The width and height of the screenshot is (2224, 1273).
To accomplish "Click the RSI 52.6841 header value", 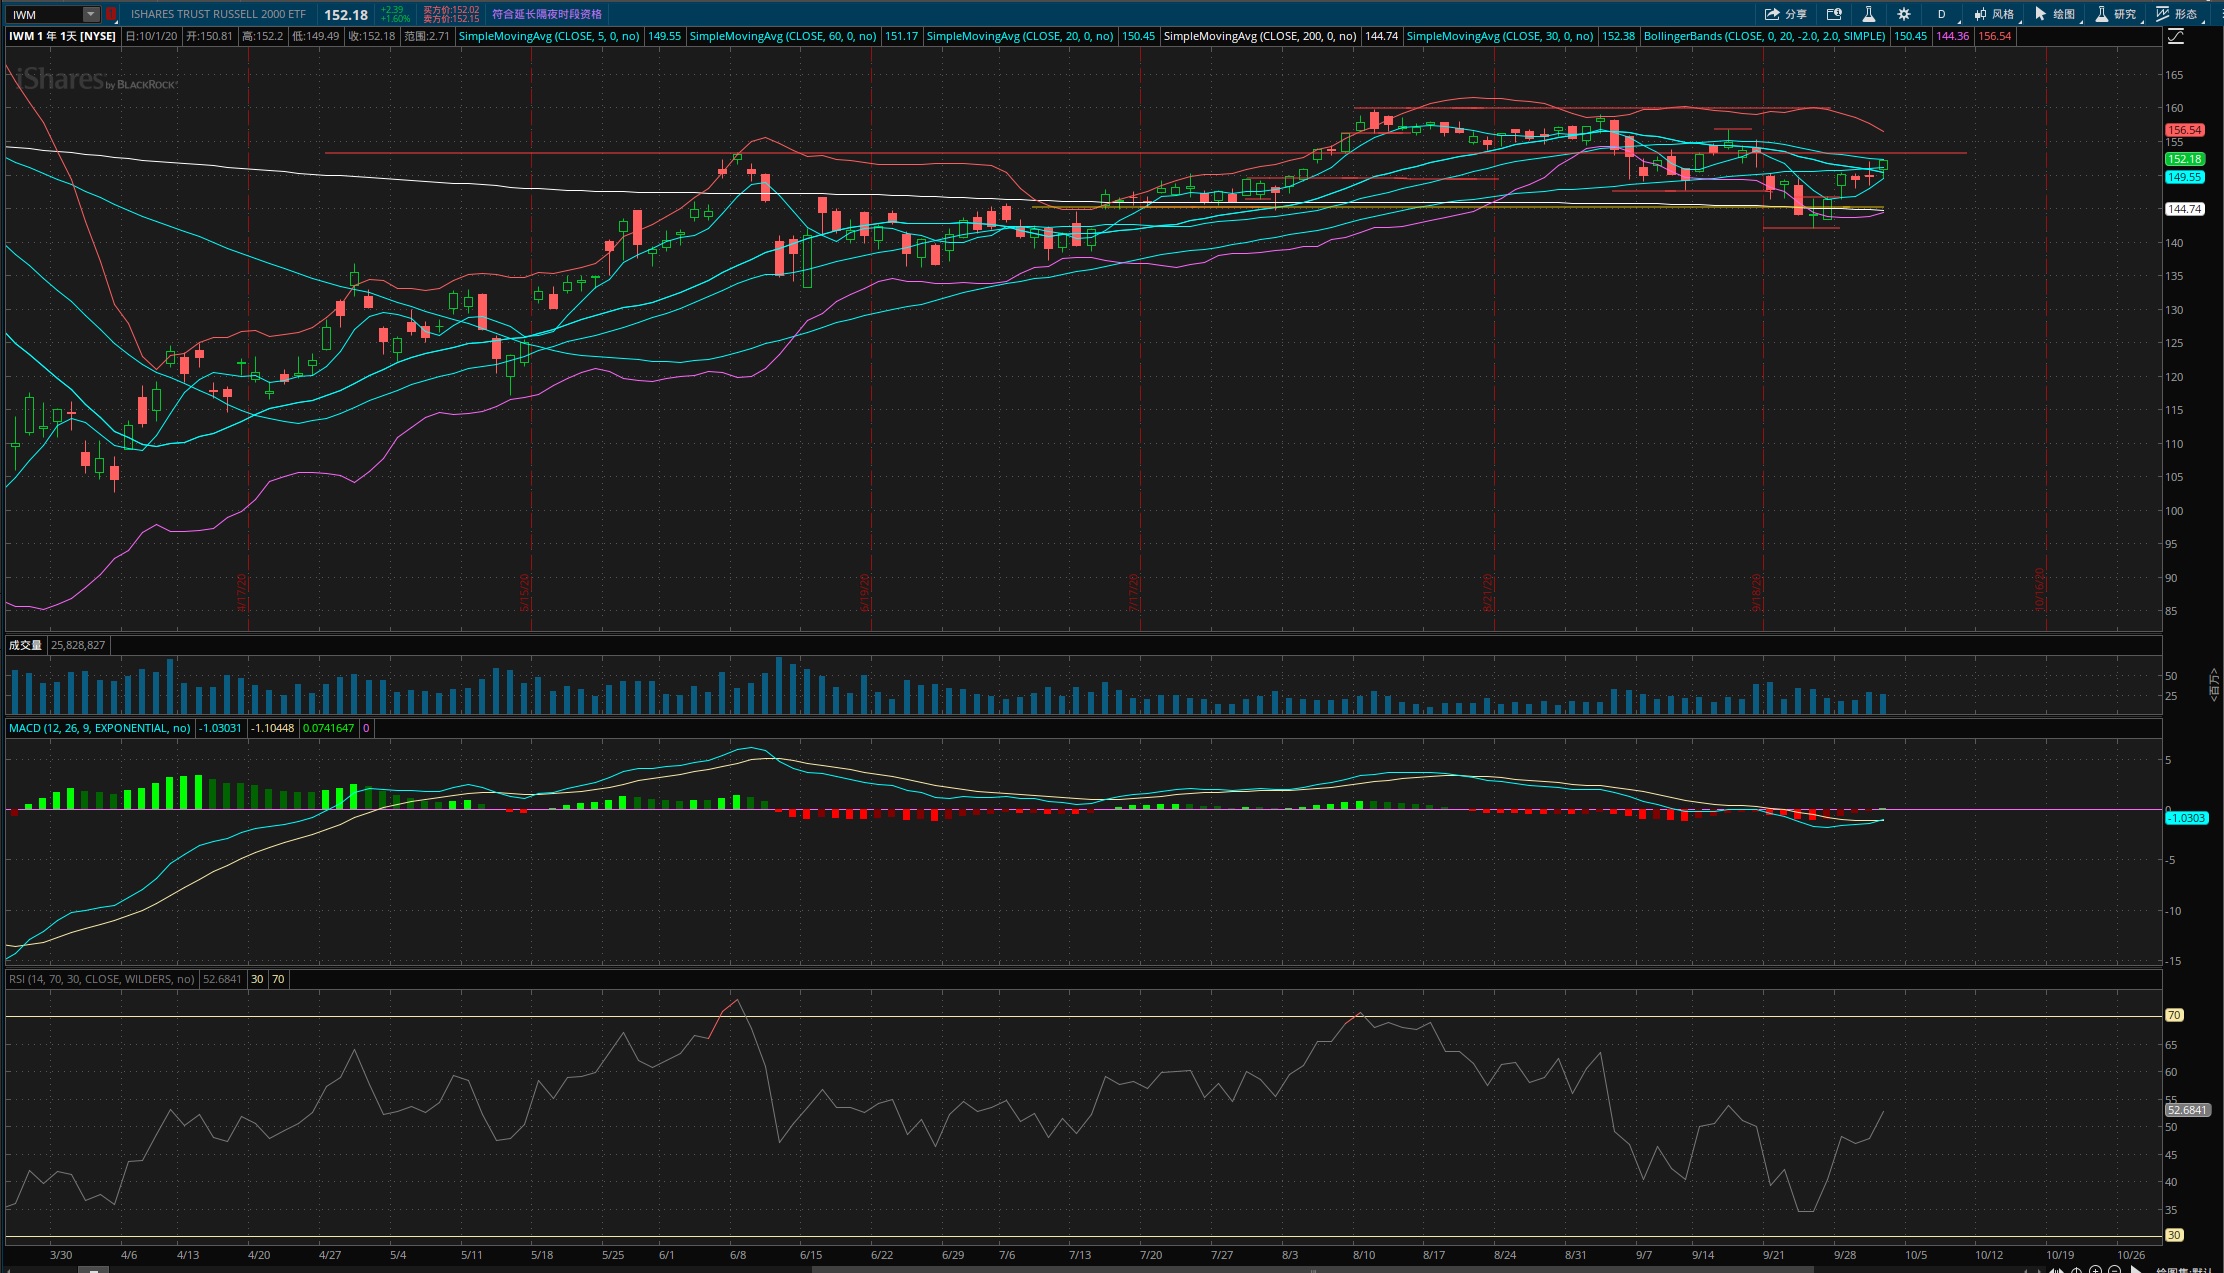I will (222, 979).
